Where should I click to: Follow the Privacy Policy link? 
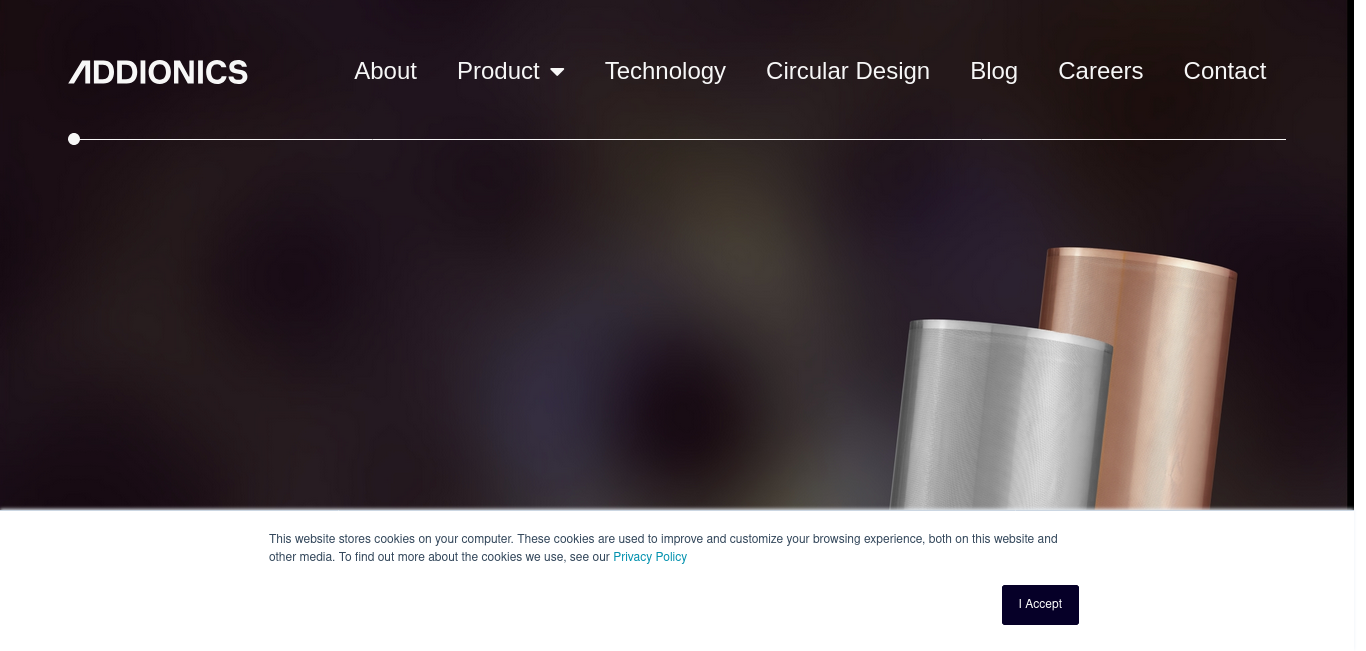650,557
